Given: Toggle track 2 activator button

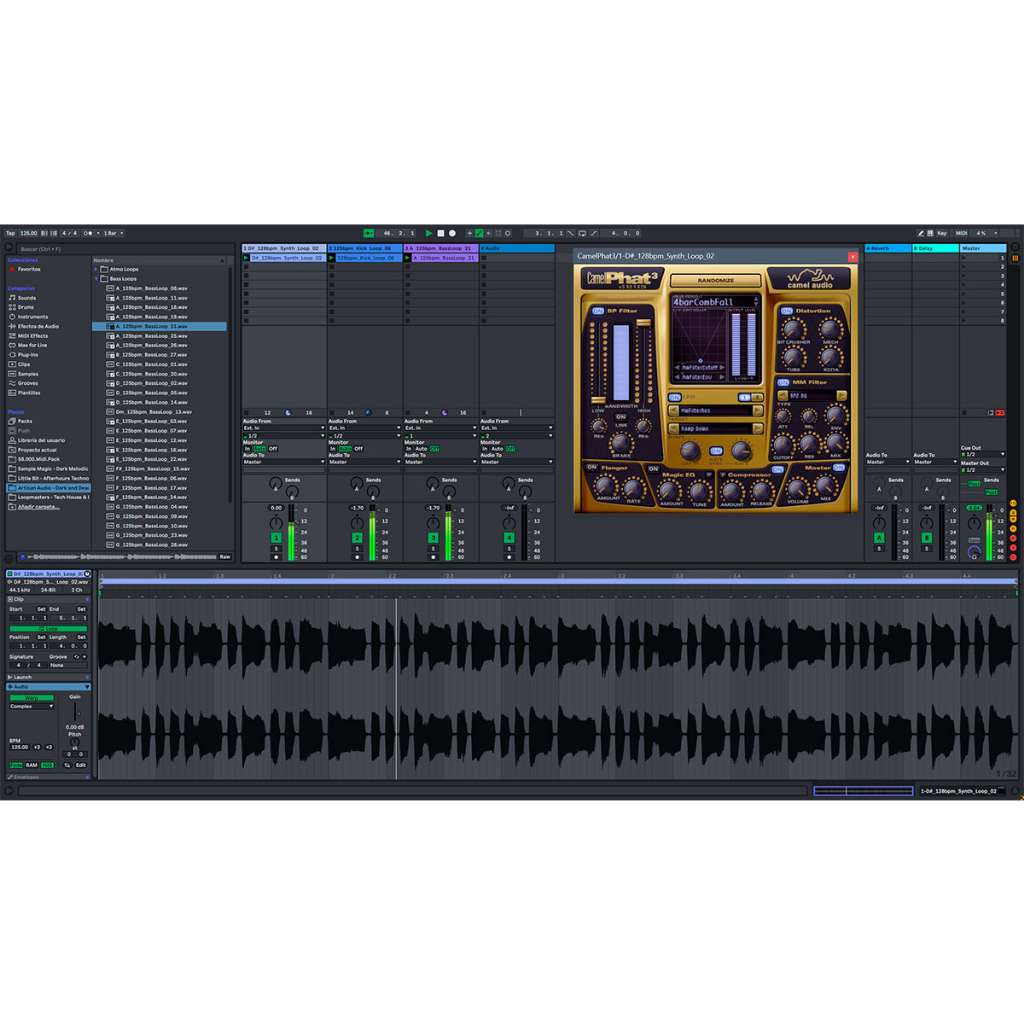Looking at the screenshot, I should [357, 538].
